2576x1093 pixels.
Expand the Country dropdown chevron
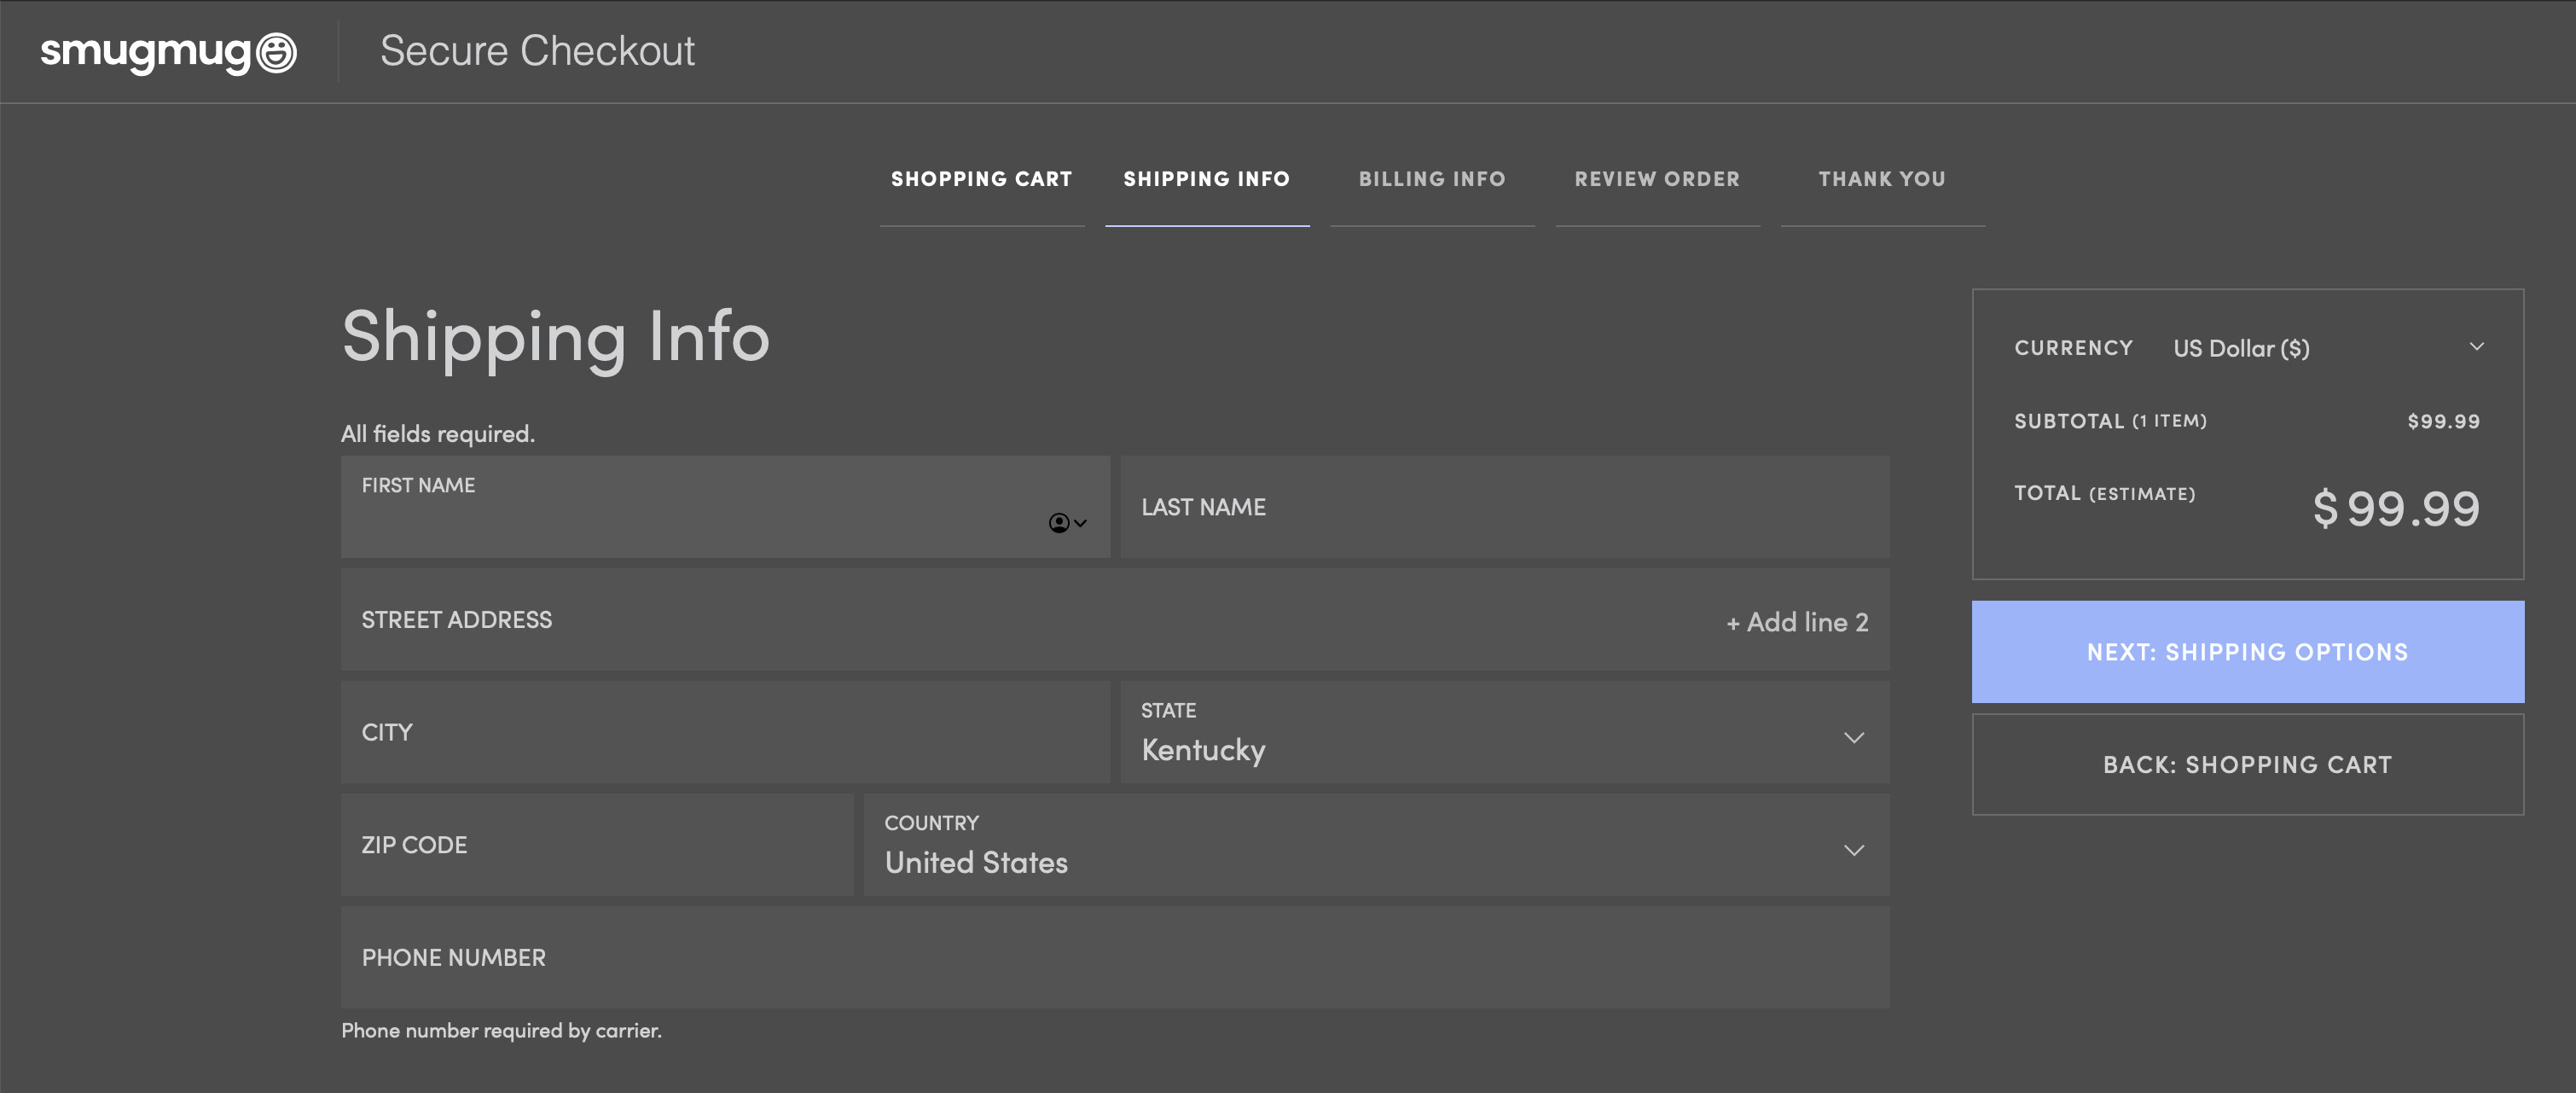point(1853,851)
